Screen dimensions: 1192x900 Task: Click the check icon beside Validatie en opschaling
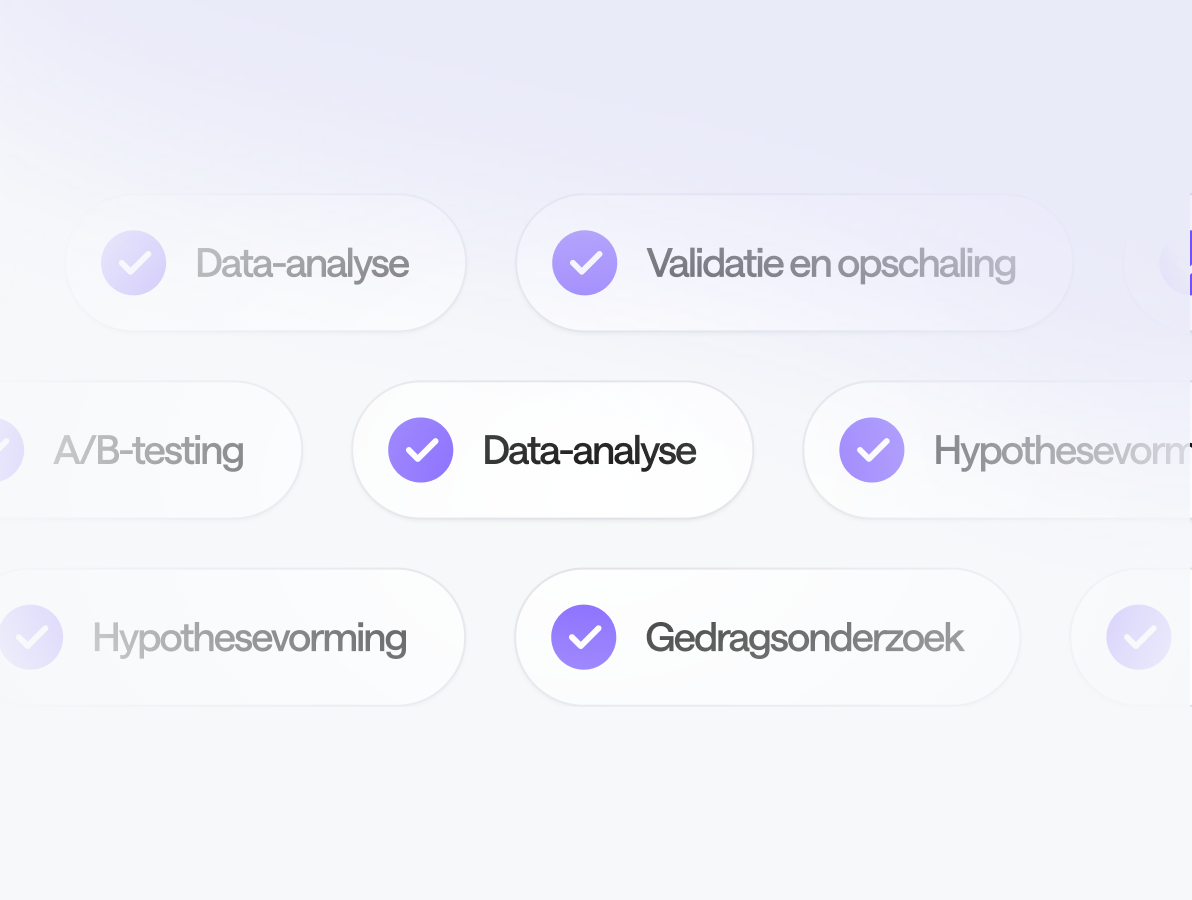click(585, 263)
